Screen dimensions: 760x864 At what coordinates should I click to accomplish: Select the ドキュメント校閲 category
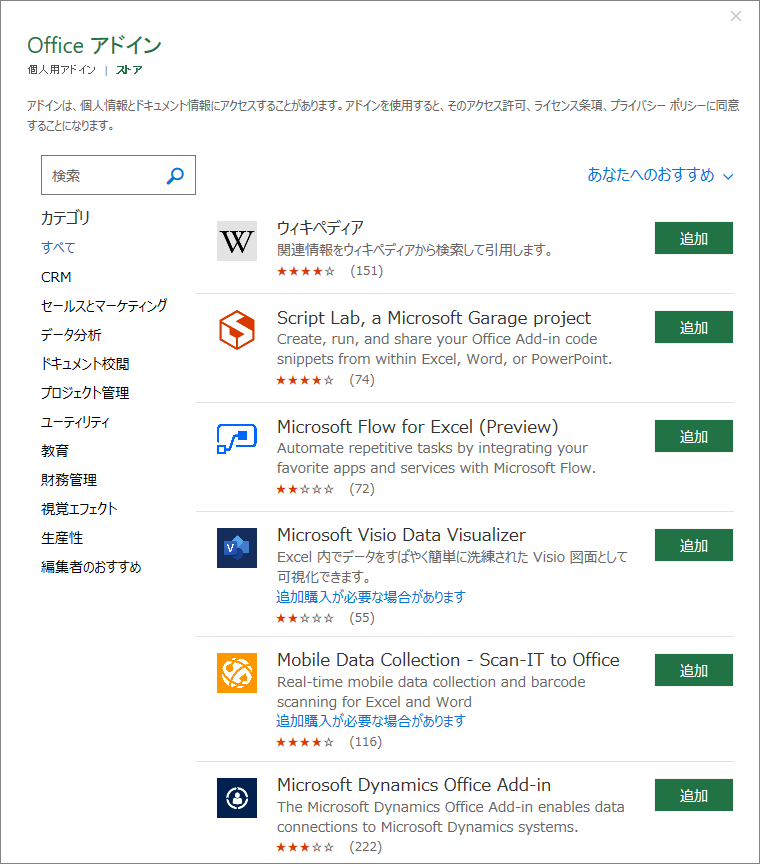pos(85,364)
